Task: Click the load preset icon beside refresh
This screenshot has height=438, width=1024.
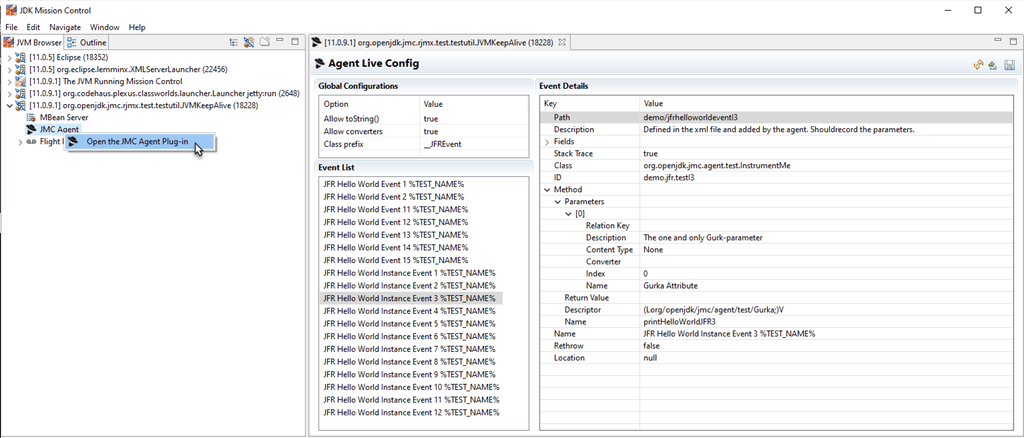Action: [993, 64]
